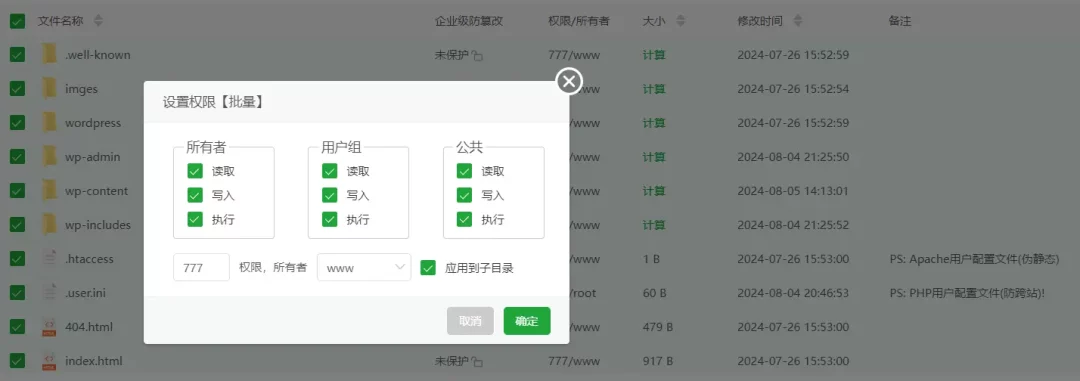Click 777/www permission in .well-known row
Viewport: 1080px width, 381px height.
(x=574, y=54)
